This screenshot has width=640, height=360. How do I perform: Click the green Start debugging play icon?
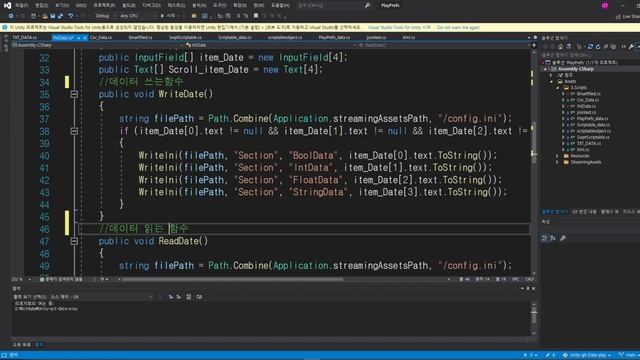tap(162, 16)
